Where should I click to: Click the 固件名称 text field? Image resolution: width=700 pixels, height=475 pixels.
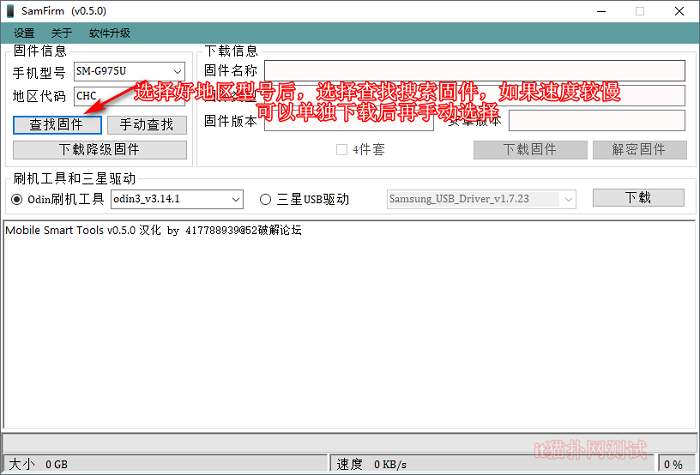point(475,71)
